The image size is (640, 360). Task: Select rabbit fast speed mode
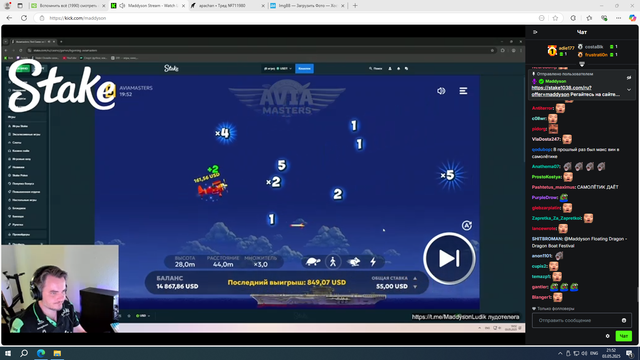pos(353,262)
